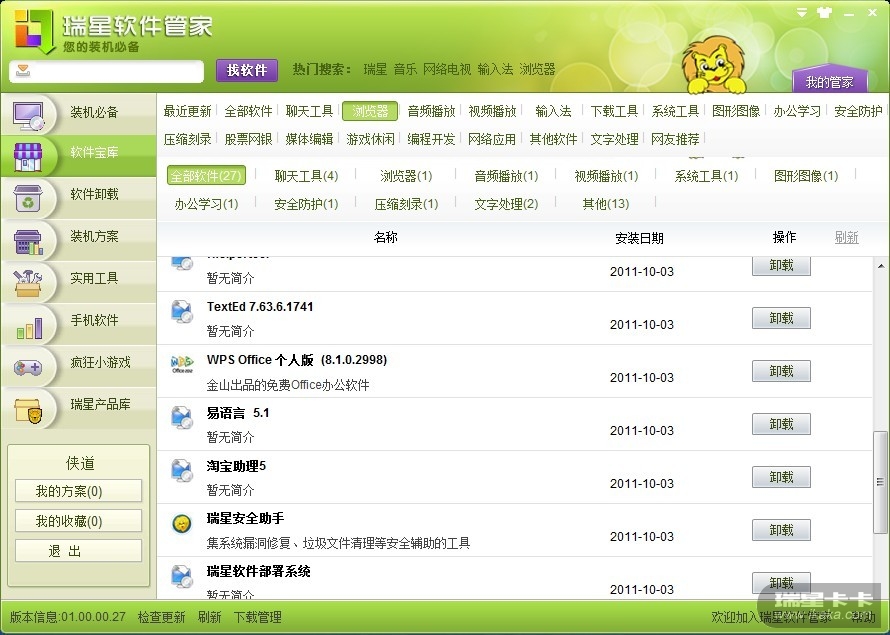Select 输入法 category tab

click(553, 111)
